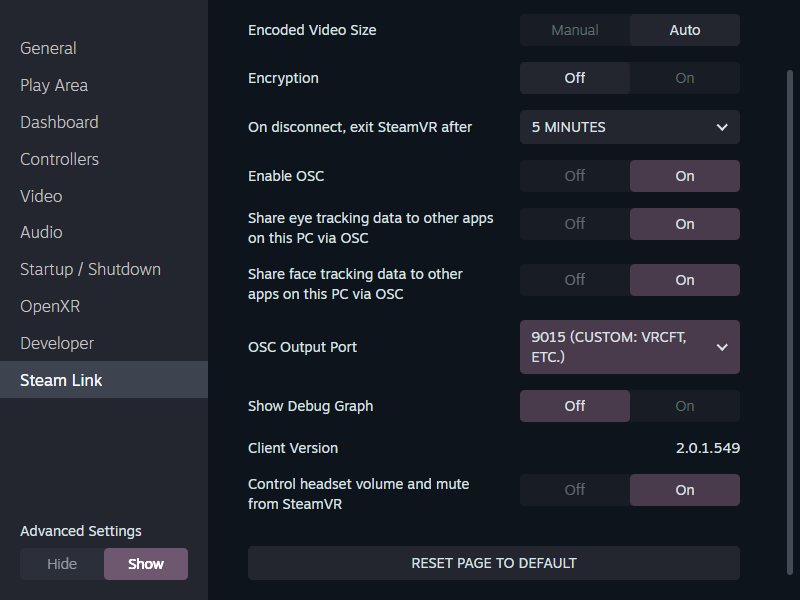Go to Dashboard settings
The width and height of the screenshot is (800, 600).
click(104, 122)
